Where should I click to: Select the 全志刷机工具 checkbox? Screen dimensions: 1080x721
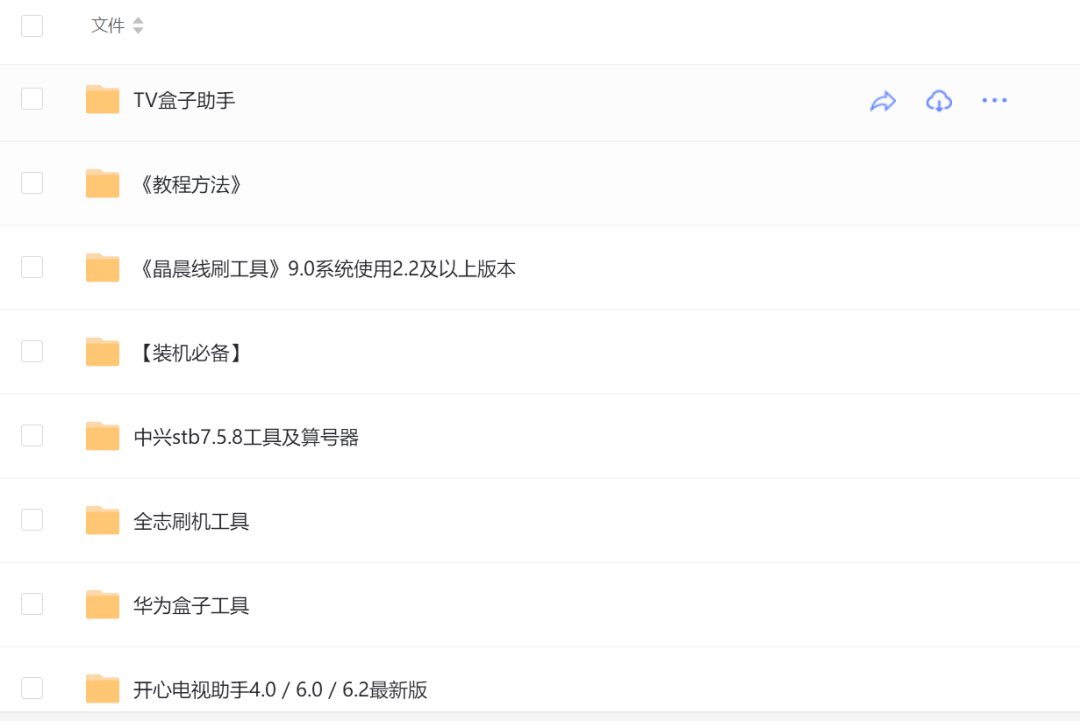(32, 520)
